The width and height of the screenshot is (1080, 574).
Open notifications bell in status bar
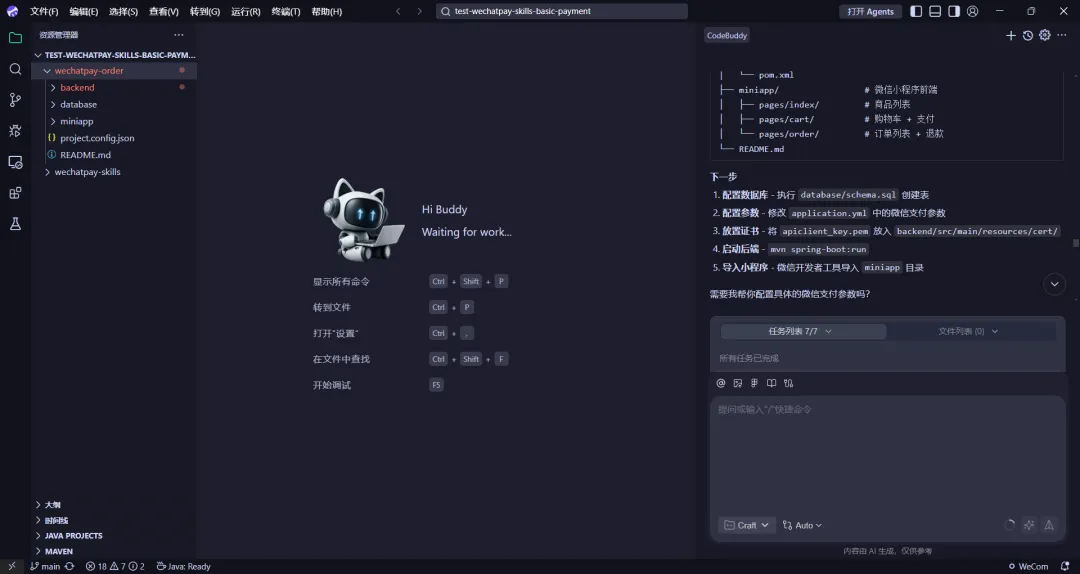click(x=1065, y=566)
